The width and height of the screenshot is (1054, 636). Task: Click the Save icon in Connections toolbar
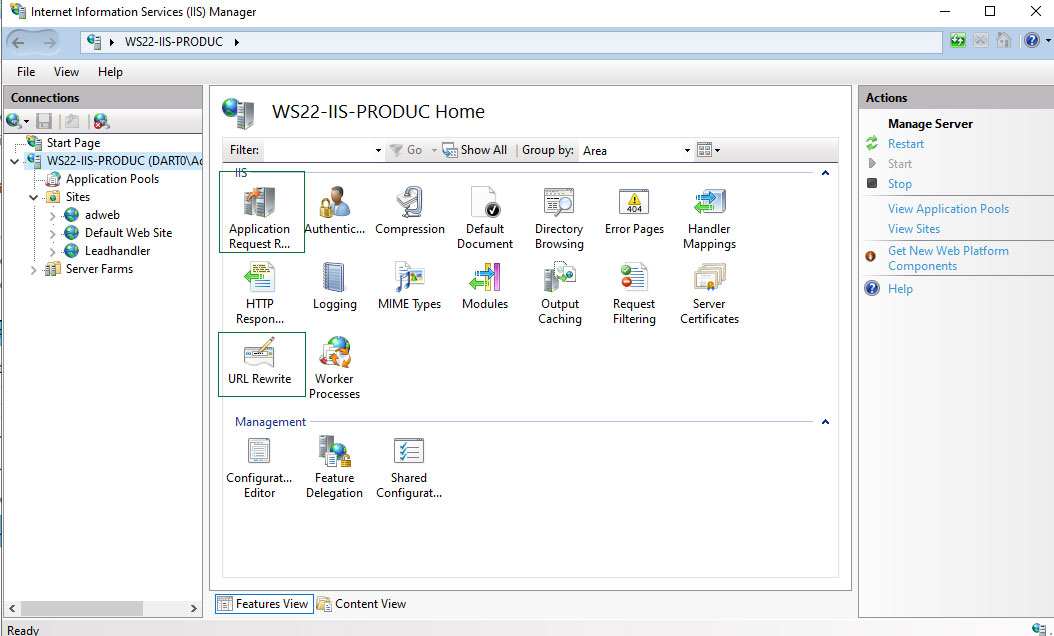(x=44, y=121)
